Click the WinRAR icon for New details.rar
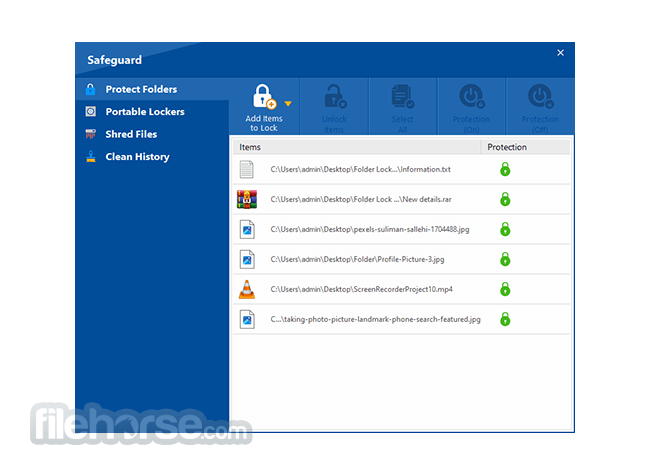The image size is (650, 475). [247, 199]
